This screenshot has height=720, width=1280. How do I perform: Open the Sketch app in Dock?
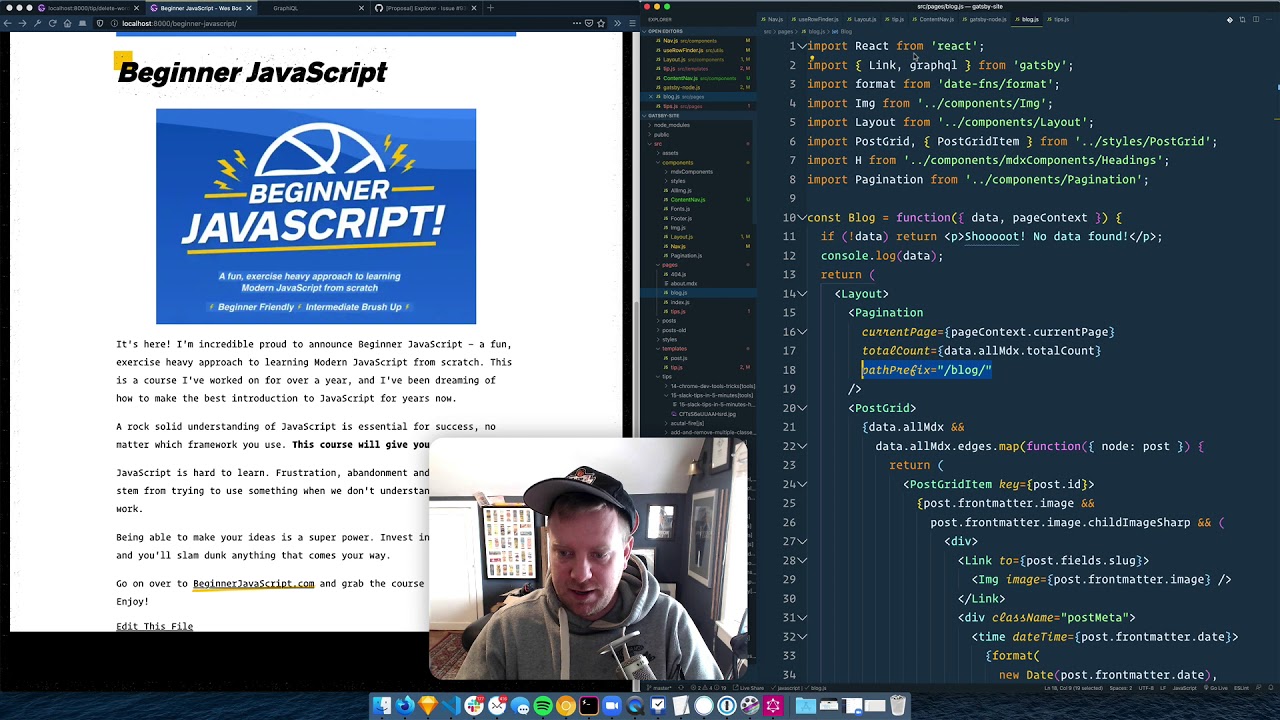coord(428,705)
